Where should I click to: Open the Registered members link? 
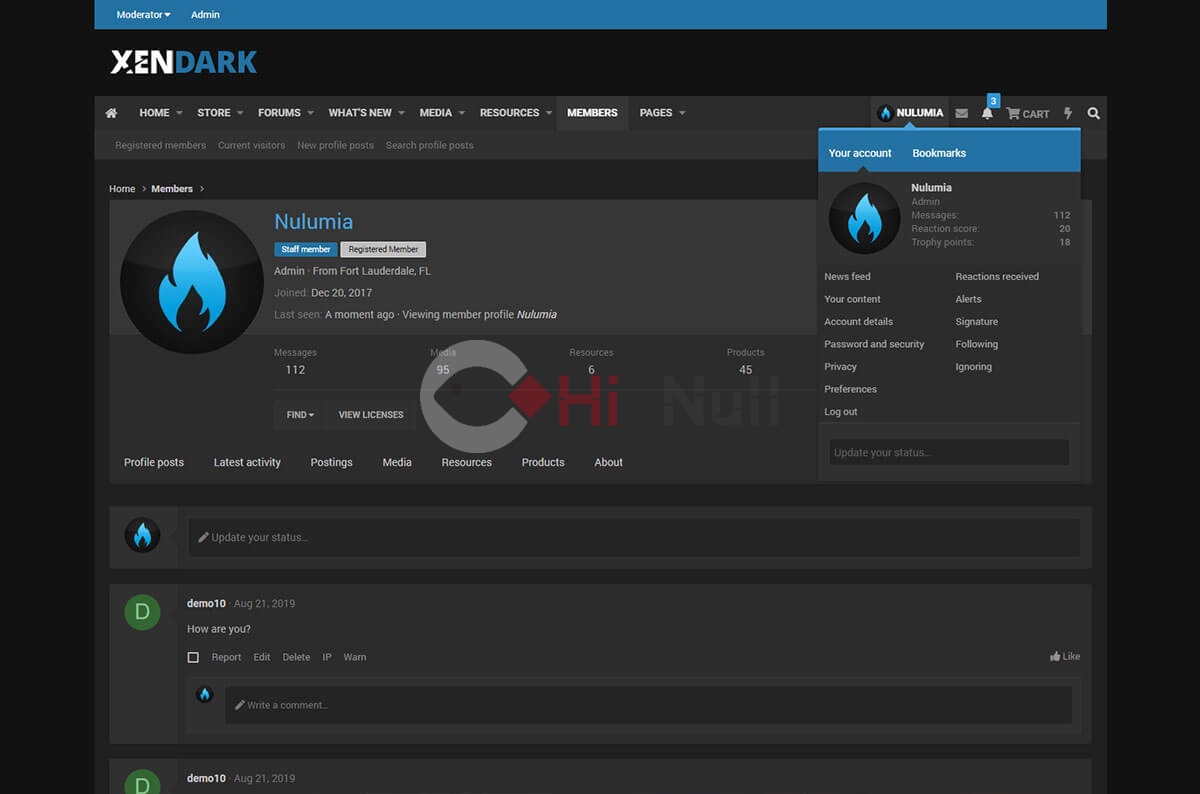coord(160,145)
